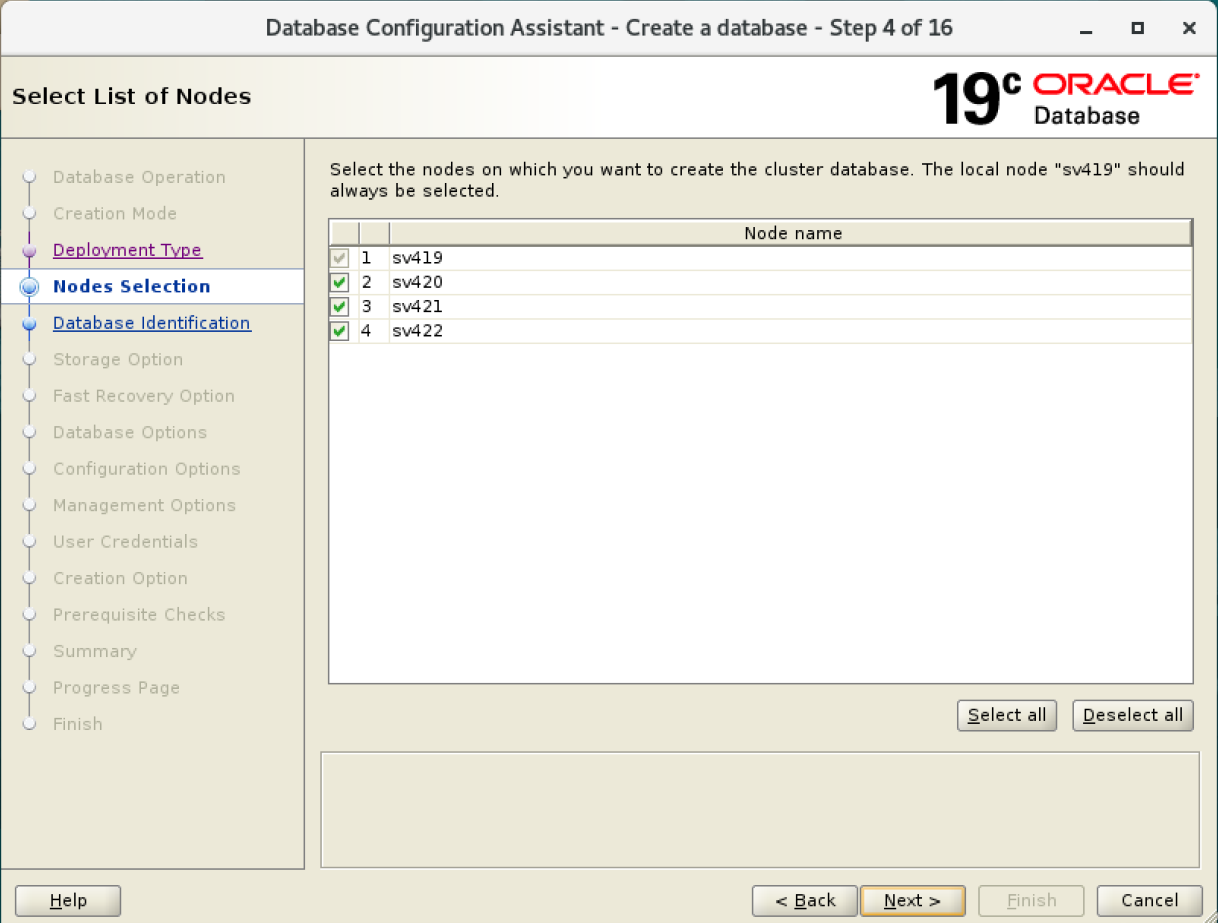Close the Database Configuration Assistant window
The width and height of the screenshot is (1218, 923).
(x=1189, y=28)
